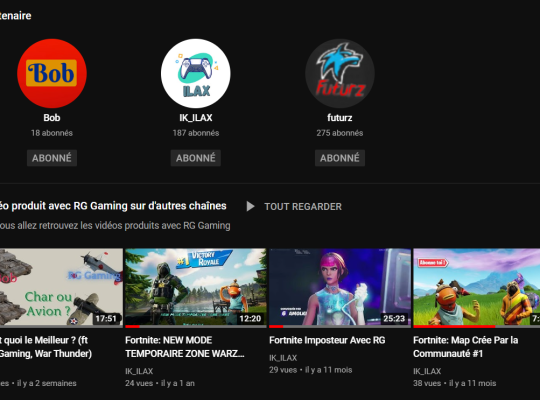The height and width of the screenshot is (400, 540).
Task: Open video title Fortnite: NEW MODE TEMPORAIRE ZONE WARZ
Action: (185, 347)
